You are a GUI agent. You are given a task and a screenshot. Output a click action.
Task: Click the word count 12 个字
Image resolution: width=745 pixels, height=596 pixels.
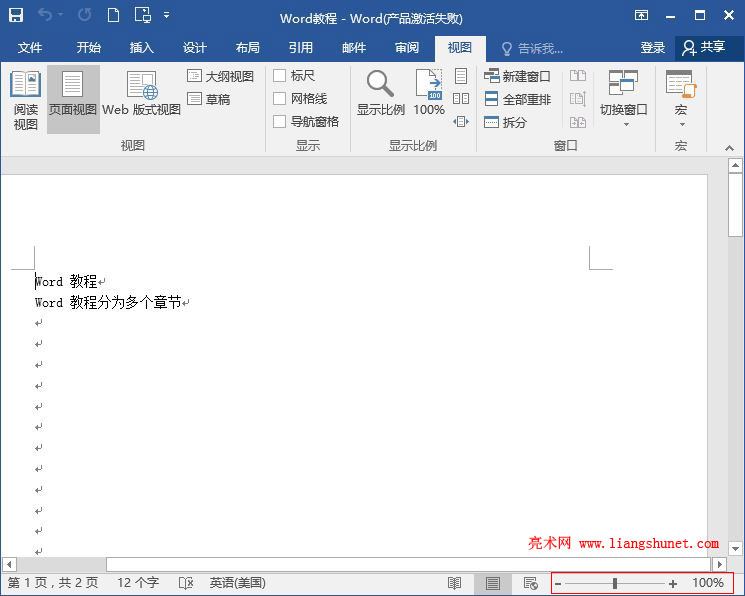[x=138, y=583]
